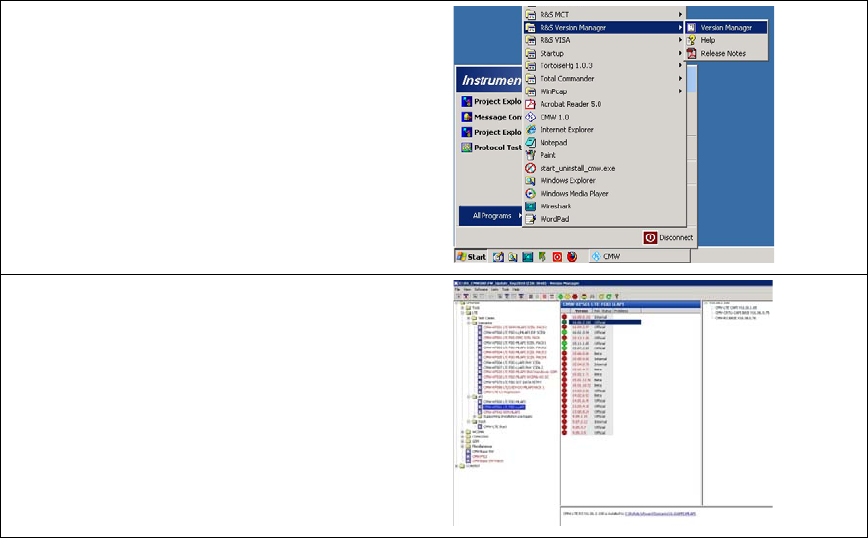The width and height of the screenshot is (868, 538).
Task: Click the green refresh toolbar icon
Action: click(609, 297)
